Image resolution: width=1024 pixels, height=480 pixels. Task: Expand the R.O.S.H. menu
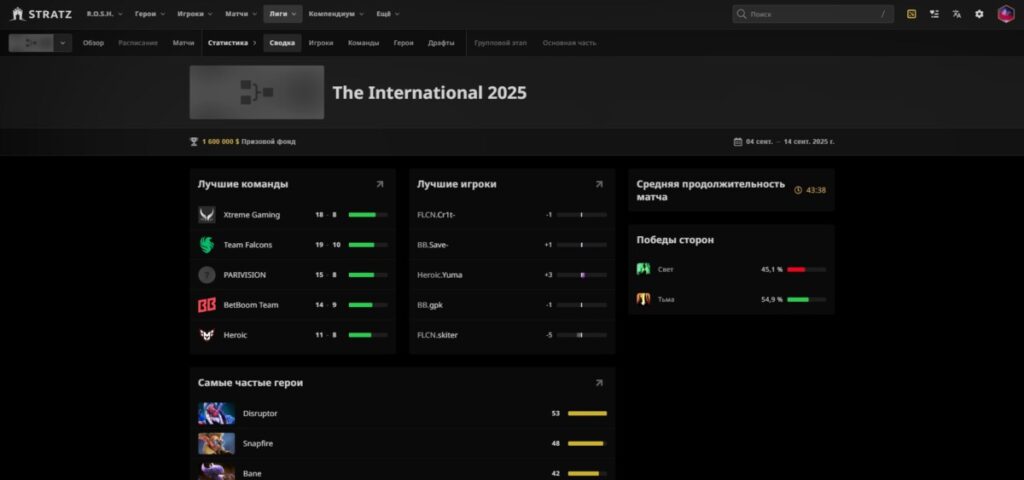coord(104,14)
